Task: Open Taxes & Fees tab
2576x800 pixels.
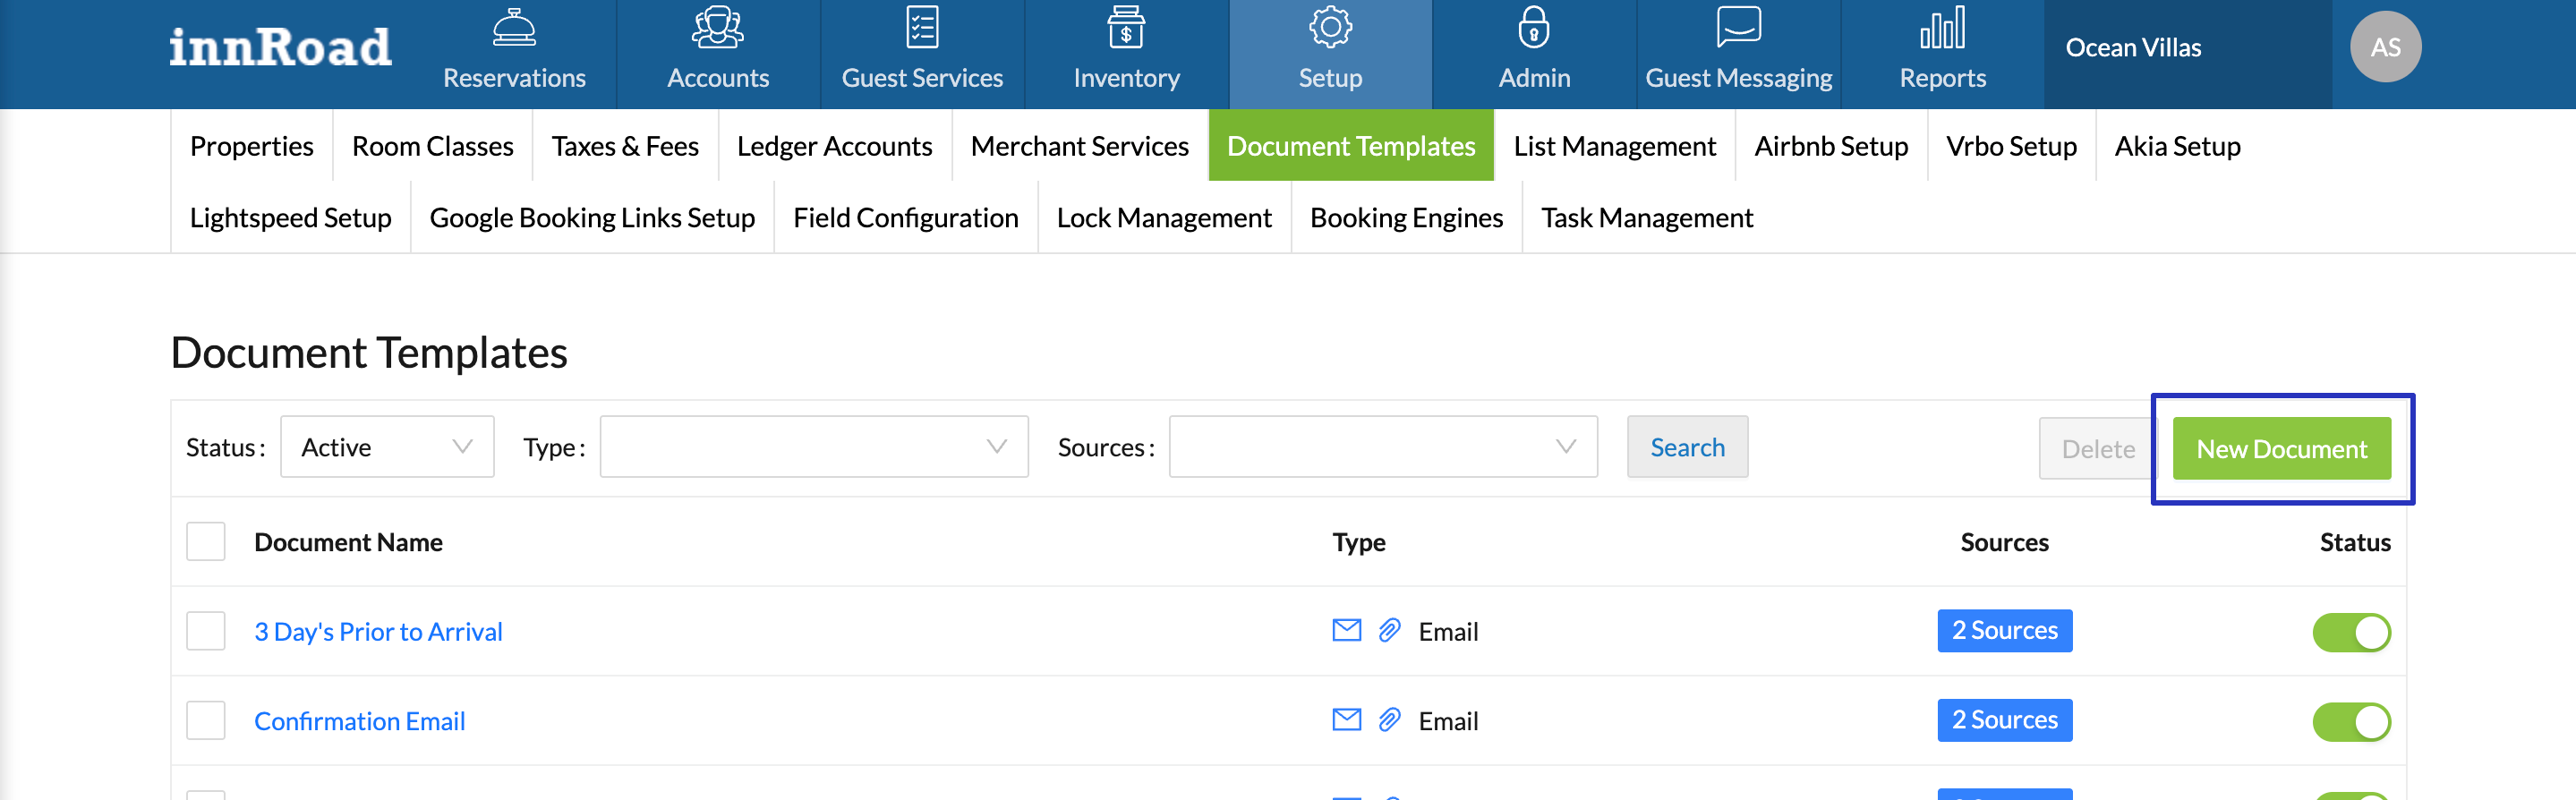Action: 625,145
